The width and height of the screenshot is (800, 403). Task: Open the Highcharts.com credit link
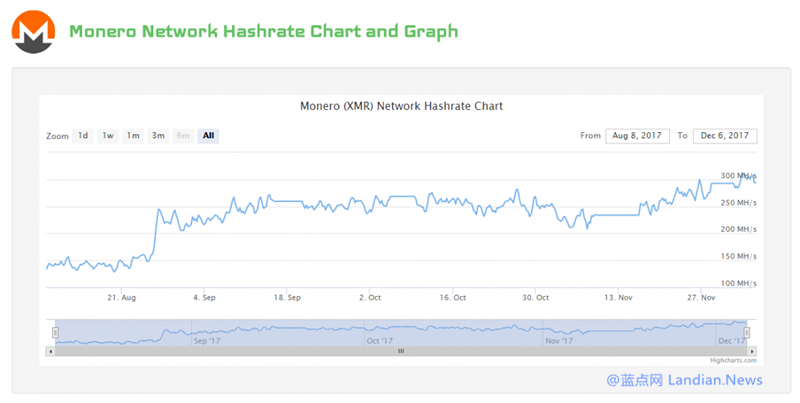pos(733,360)
